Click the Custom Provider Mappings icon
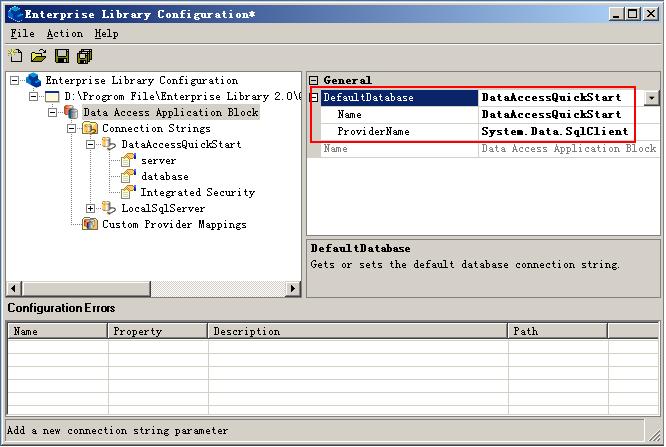This screenshot has width=666, height=447. click(x=90, y=225)
